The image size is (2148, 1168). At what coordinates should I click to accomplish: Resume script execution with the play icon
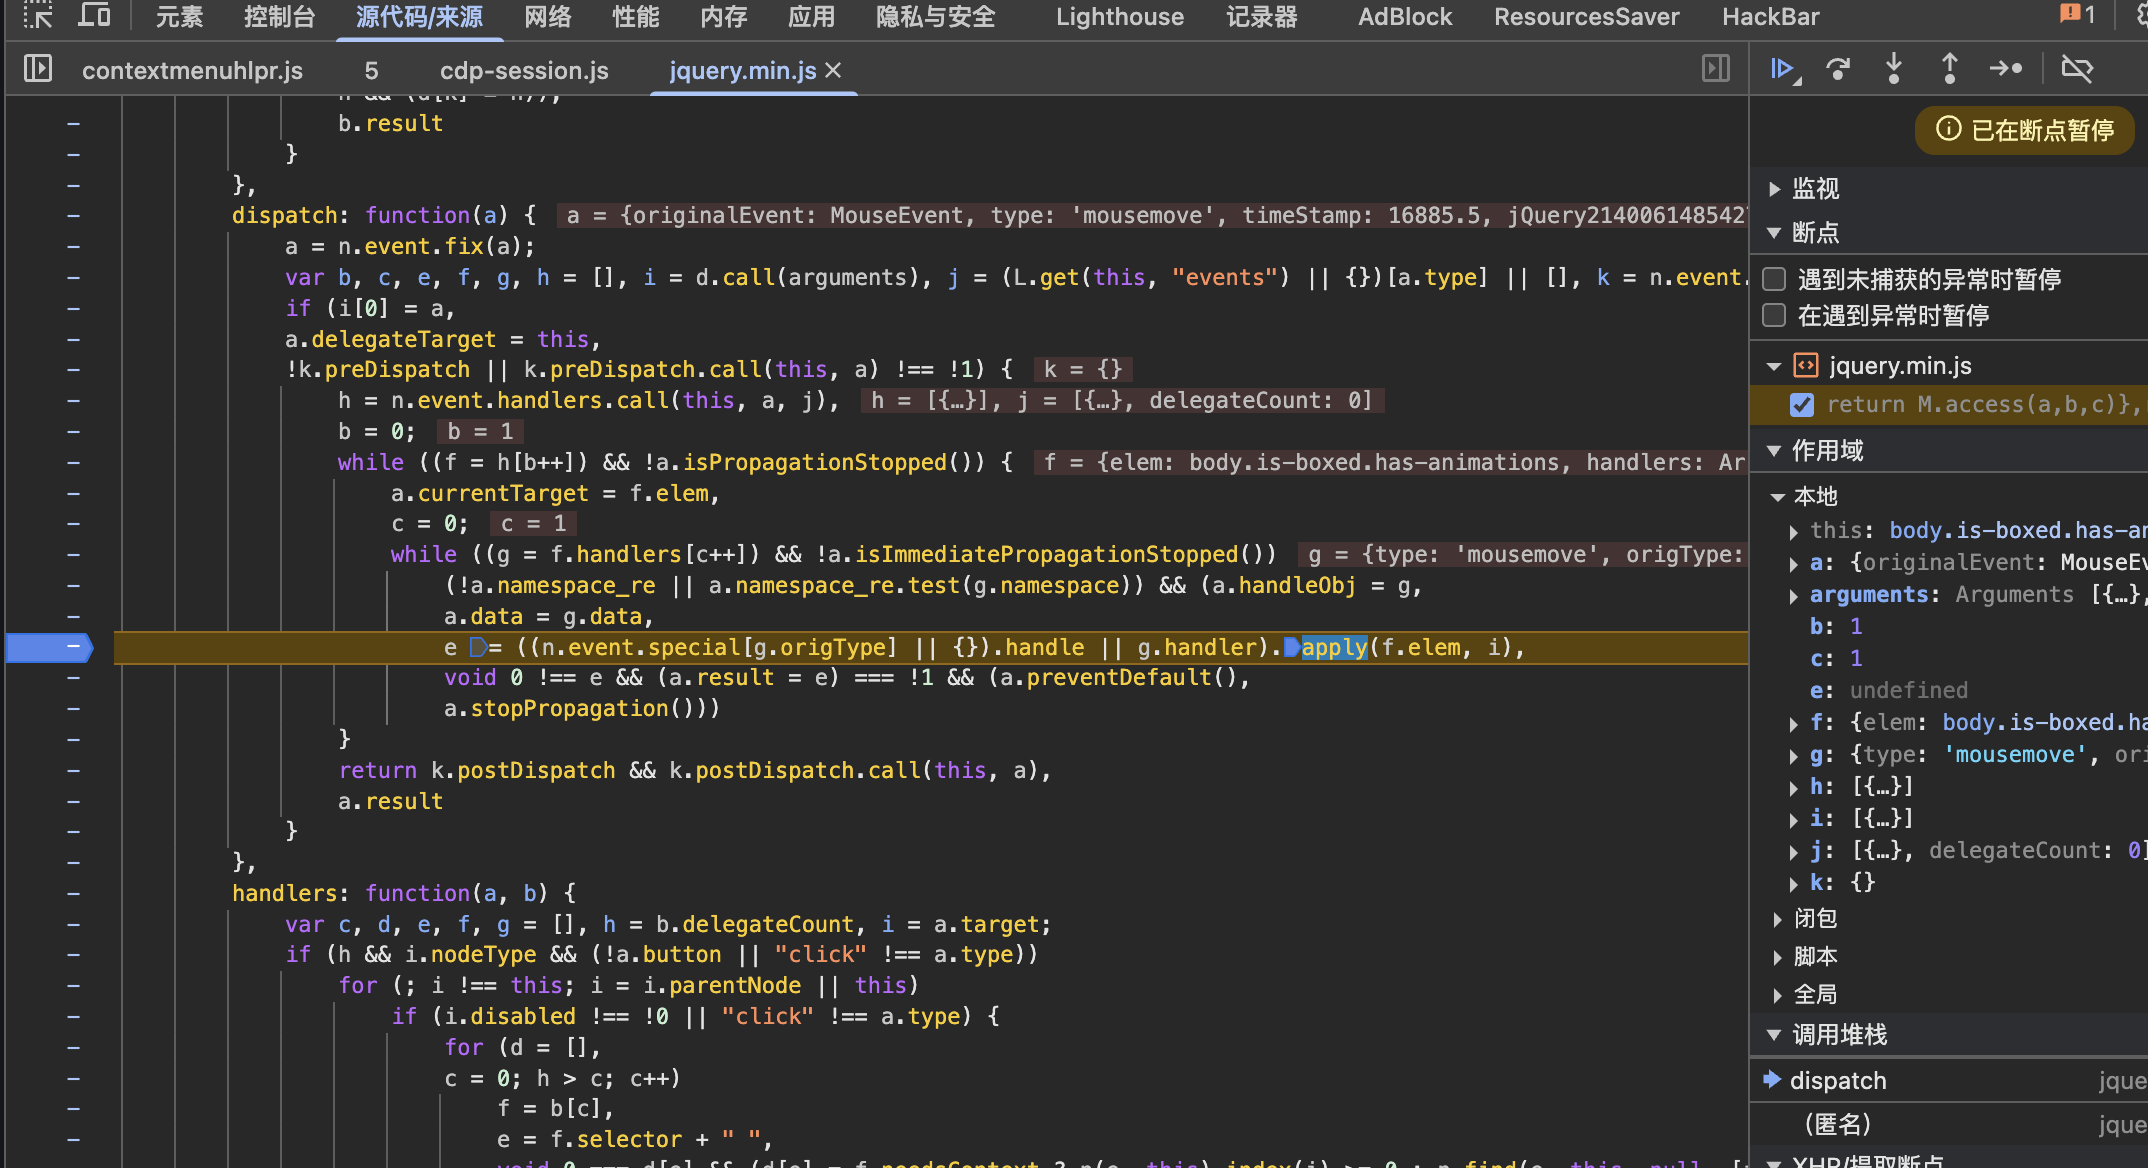pos(1782,69)
